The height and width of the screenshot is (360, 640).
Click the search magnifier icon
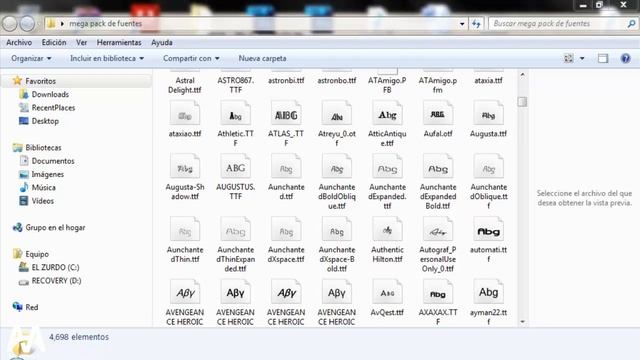[631, 24]
